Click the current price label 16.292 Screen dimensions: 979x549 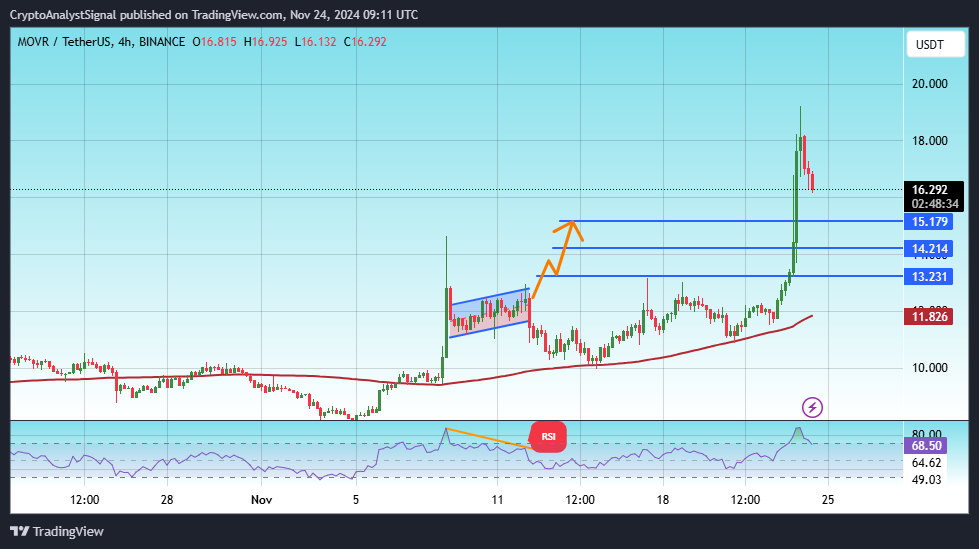[930, 190]
